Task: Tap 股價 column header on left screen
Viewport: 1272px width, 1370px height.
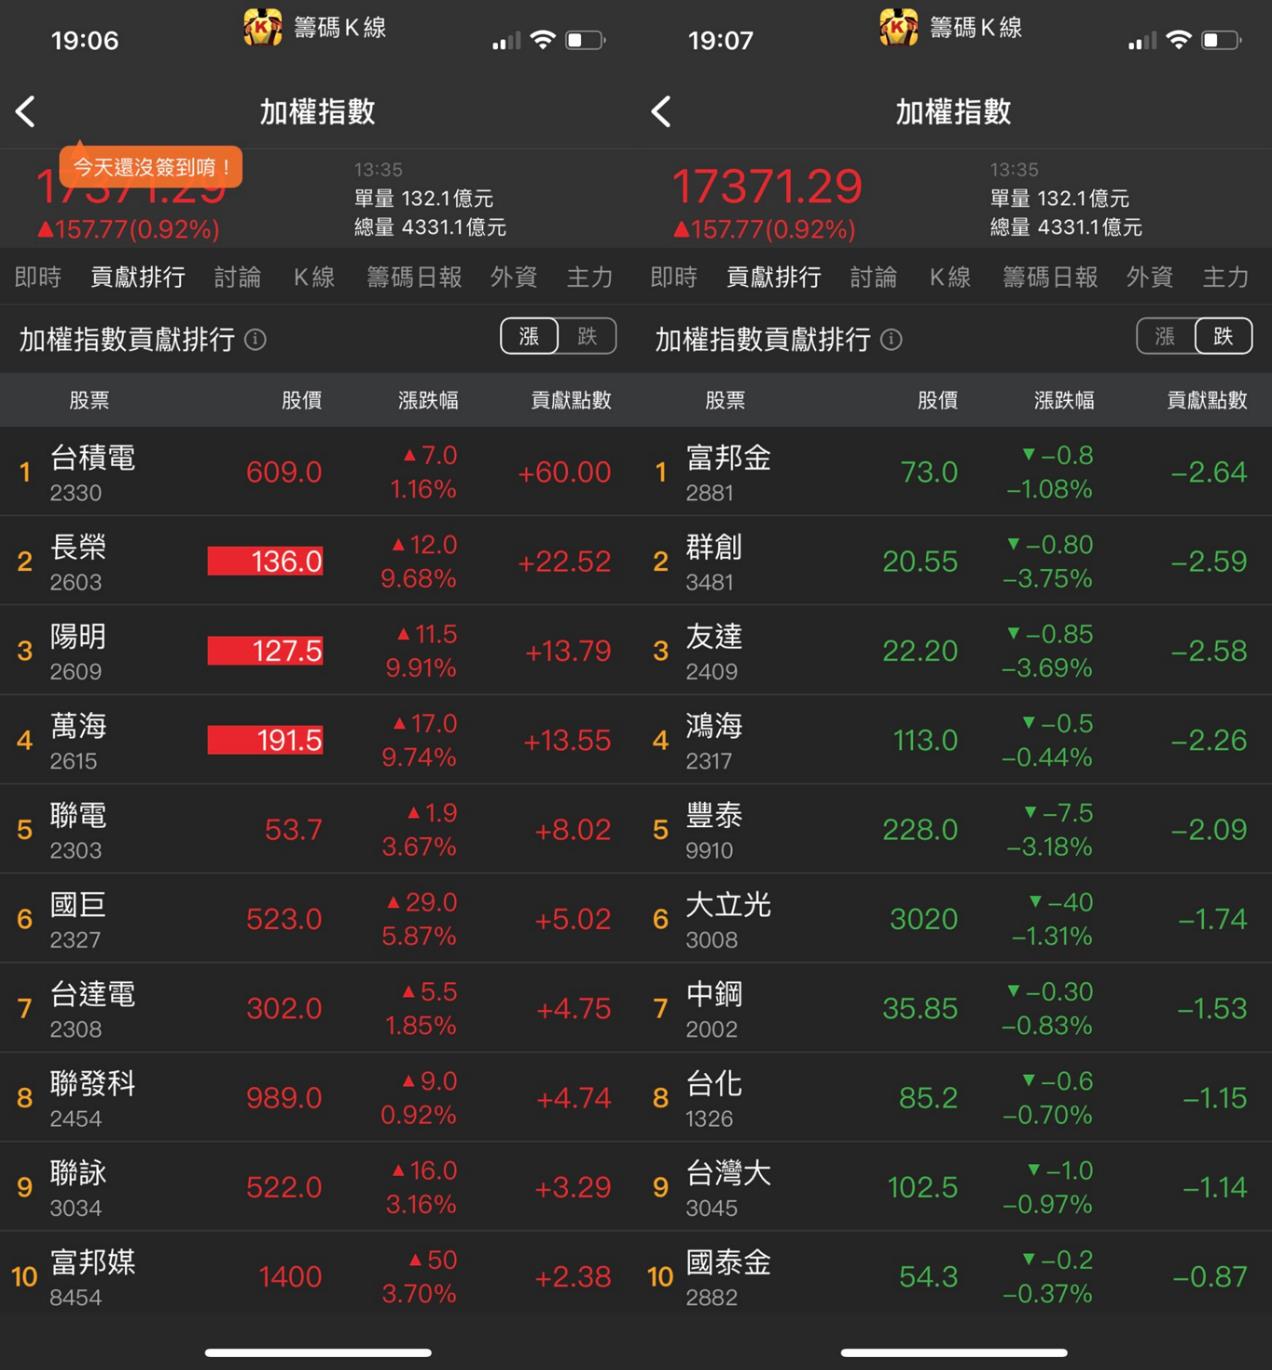Action: pyautogui.click(x=302, y=400)
